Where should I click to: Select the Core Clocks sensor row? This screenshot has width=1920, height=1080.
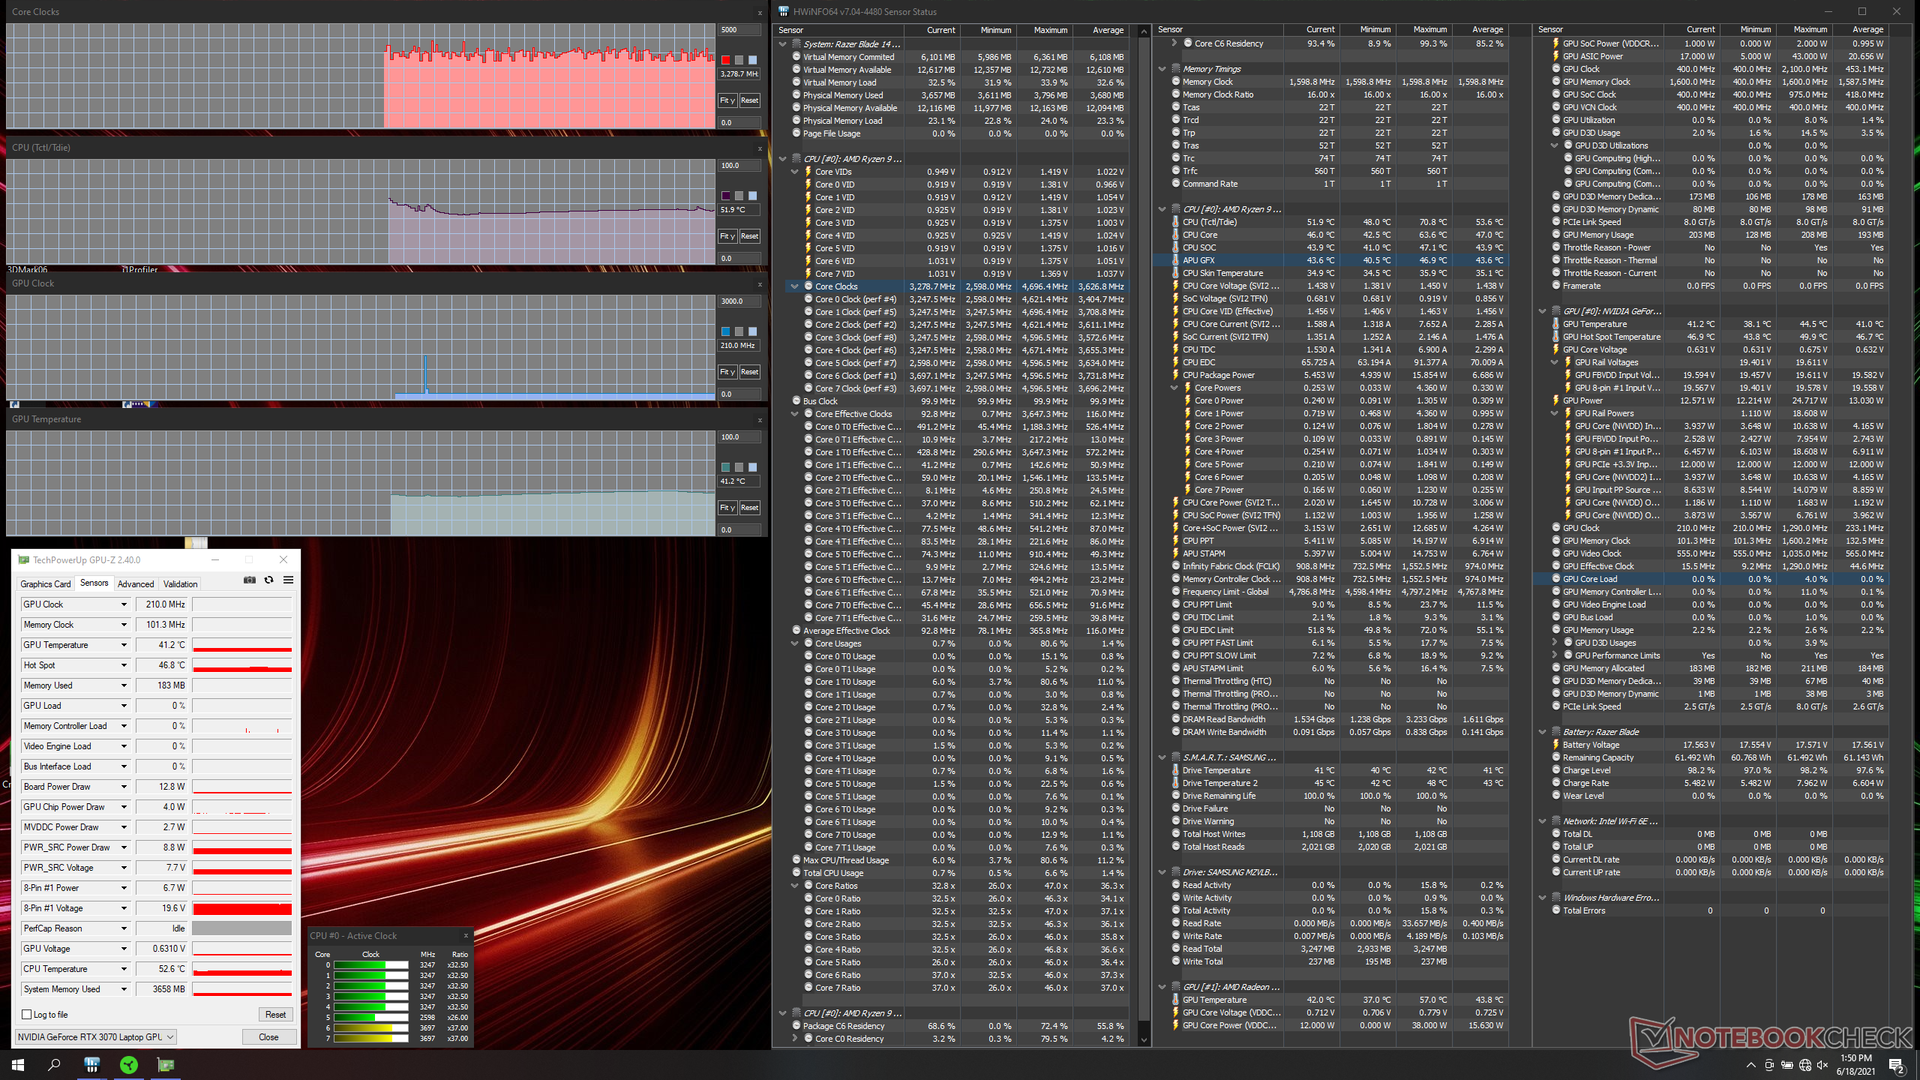[836, 287]
